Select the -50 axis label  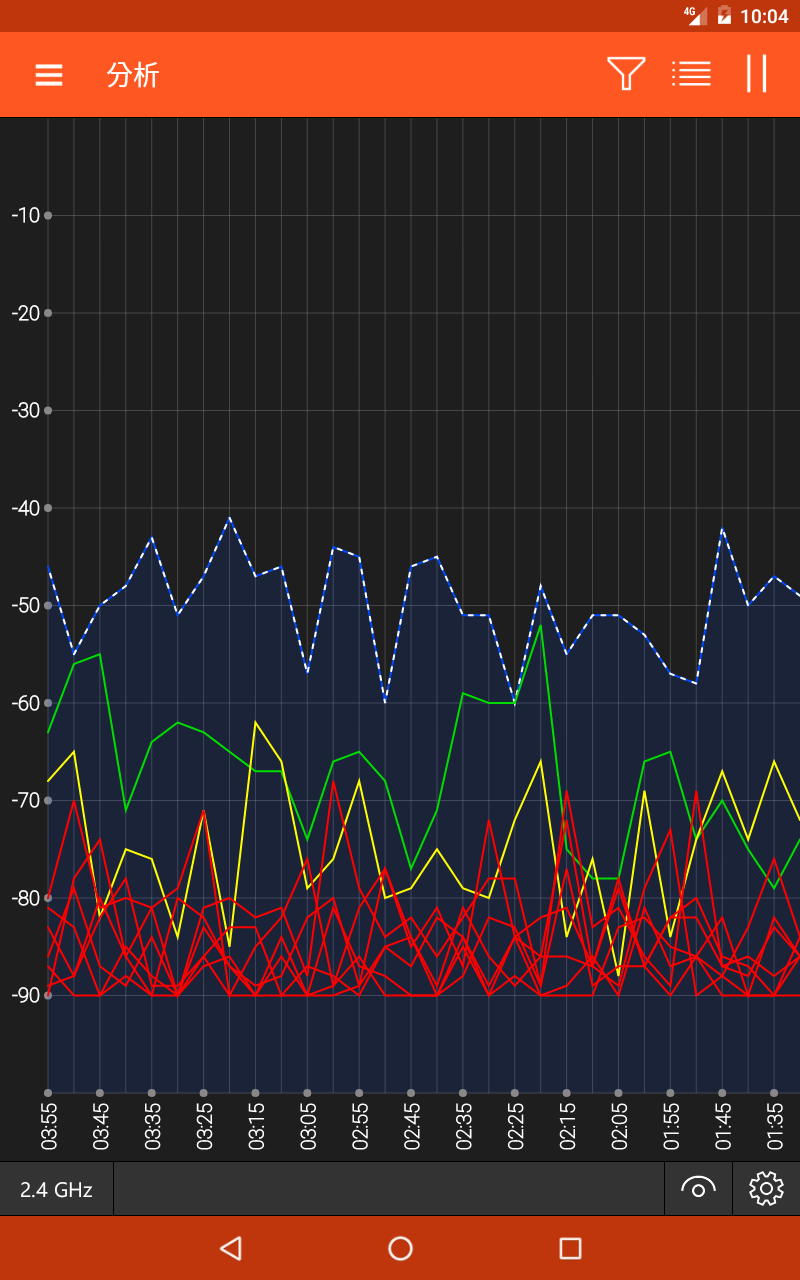(25, 605)
